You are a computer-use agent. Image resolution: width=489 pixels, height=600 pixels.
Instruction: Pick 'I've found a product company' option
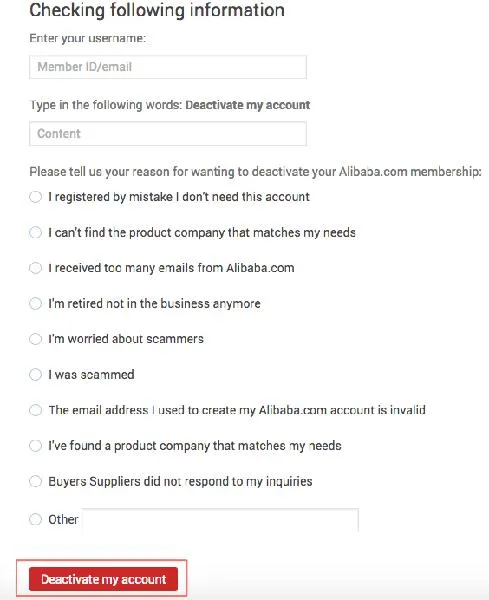click(35, 445)
